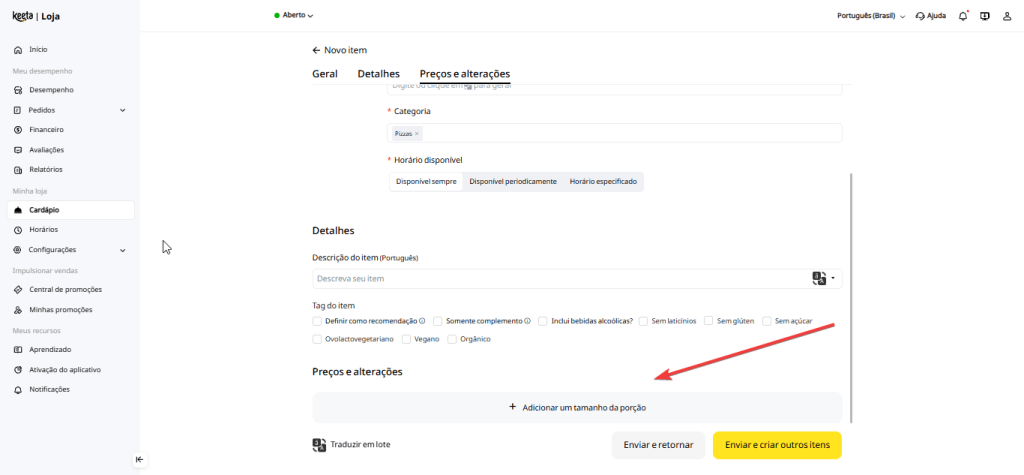Click the back arrow beside Novo item
The image size is (1024, 475).
[316, 50]
